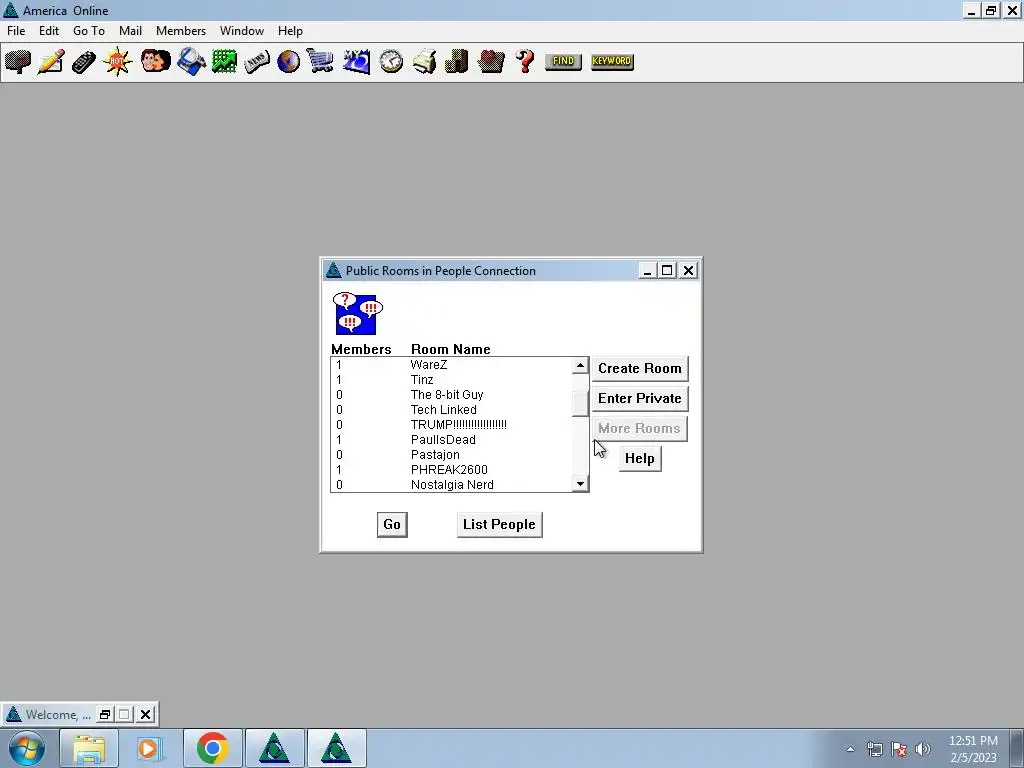Click the Help button in Public Rooms window

(639, 458)
